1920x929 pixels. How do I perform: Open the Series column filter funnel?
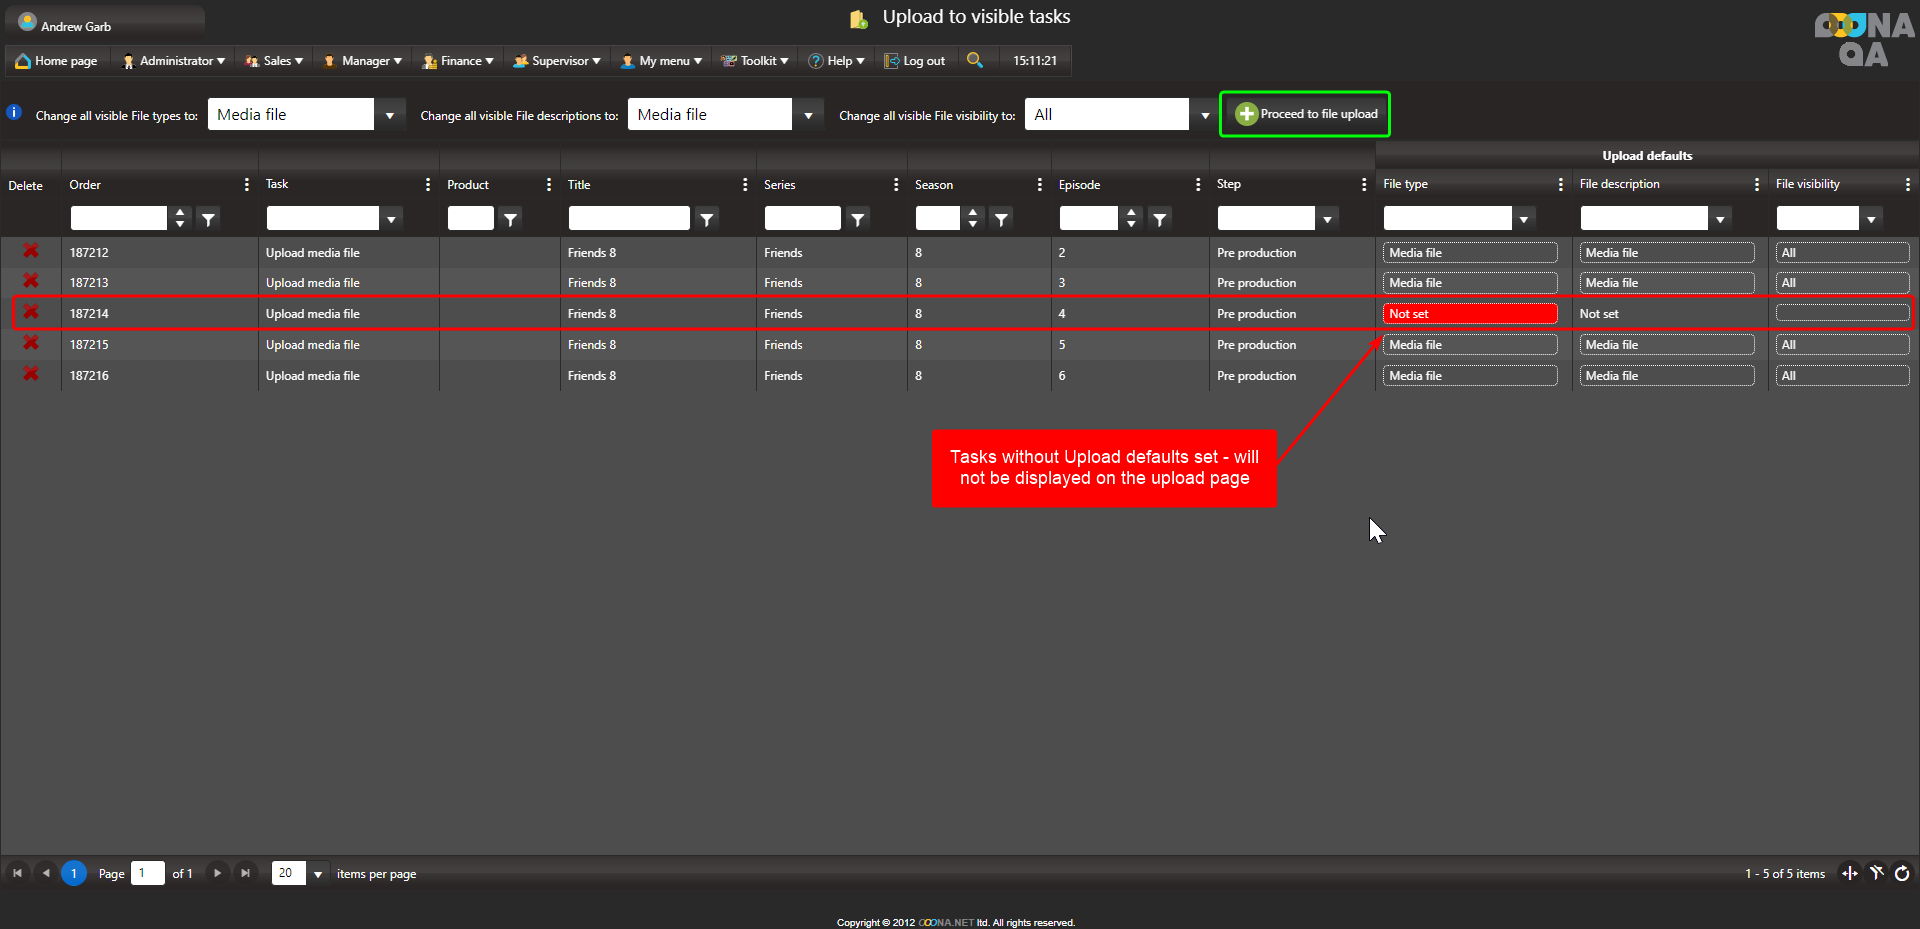(x=858, y=219)
